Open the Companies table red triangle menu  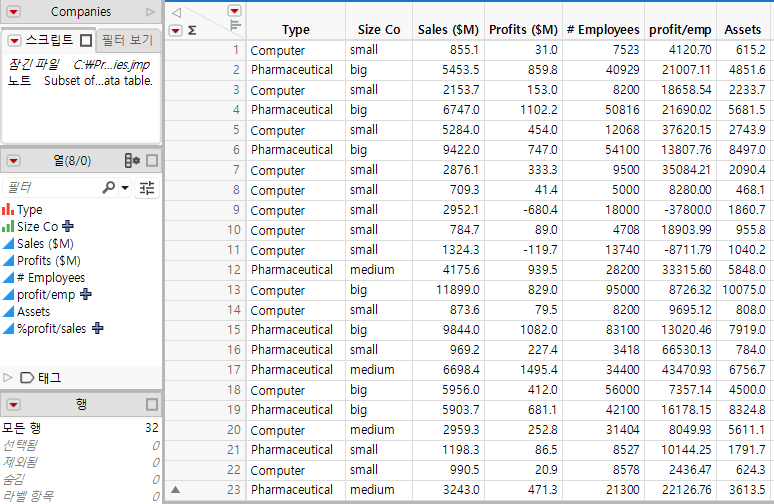coord(13,12)
